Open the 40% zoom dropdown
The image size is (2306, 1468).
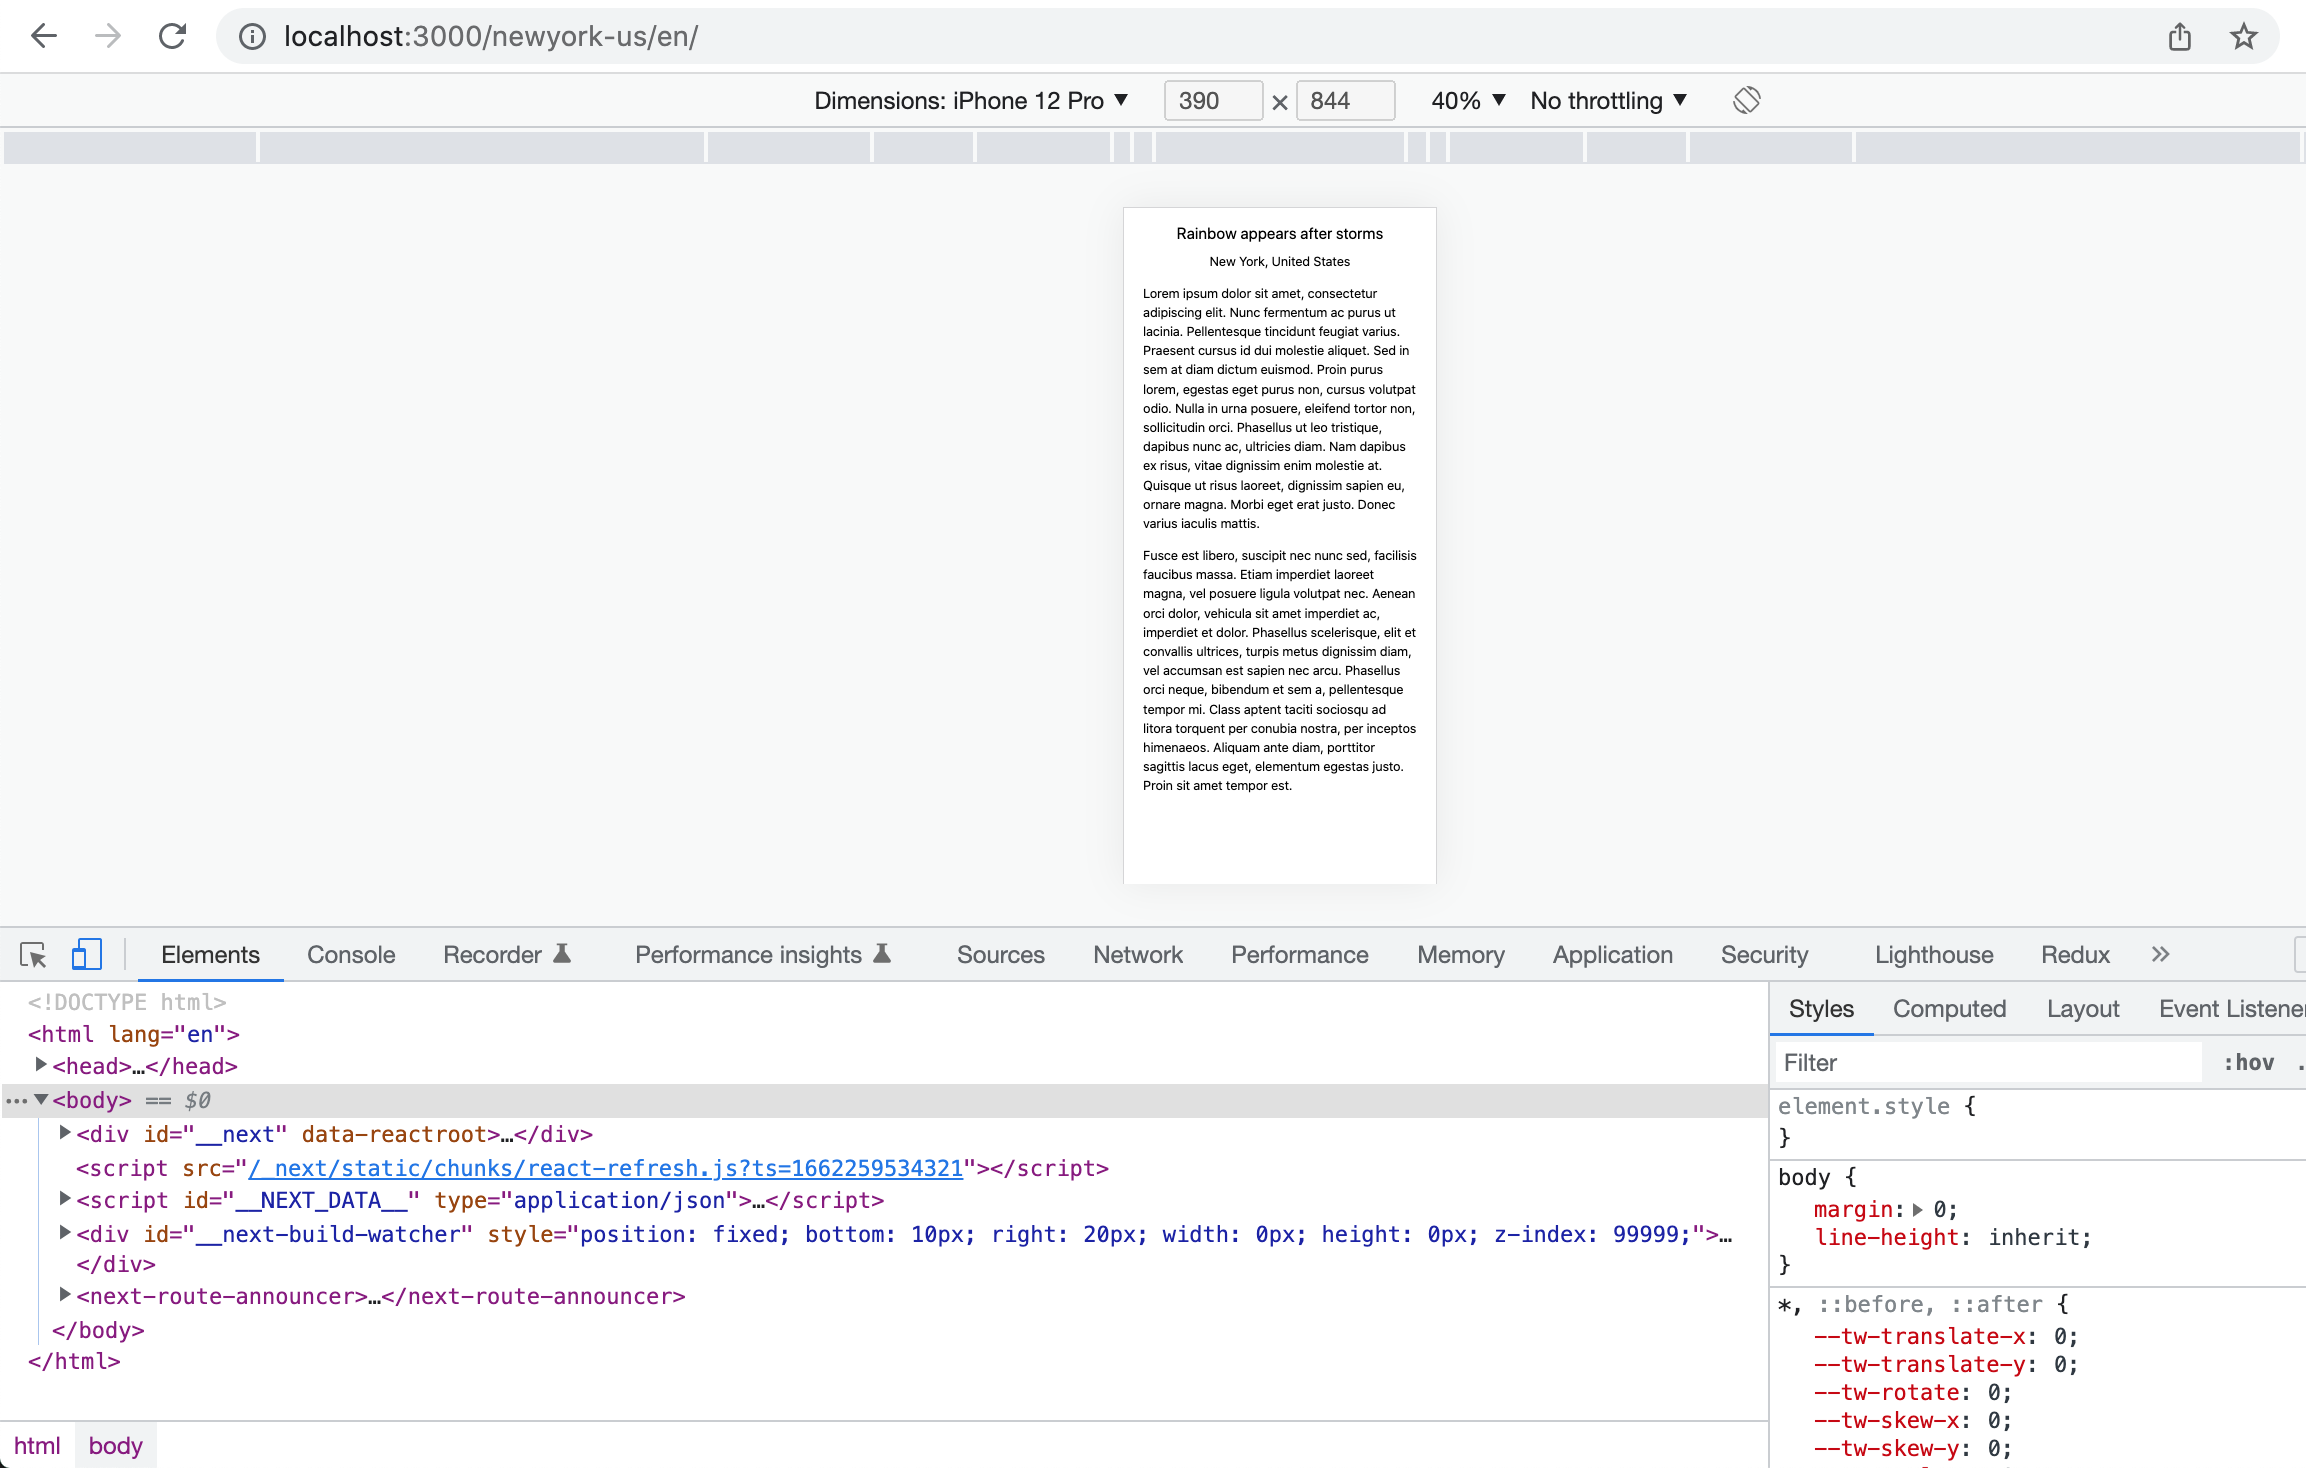click(1468, 100)
